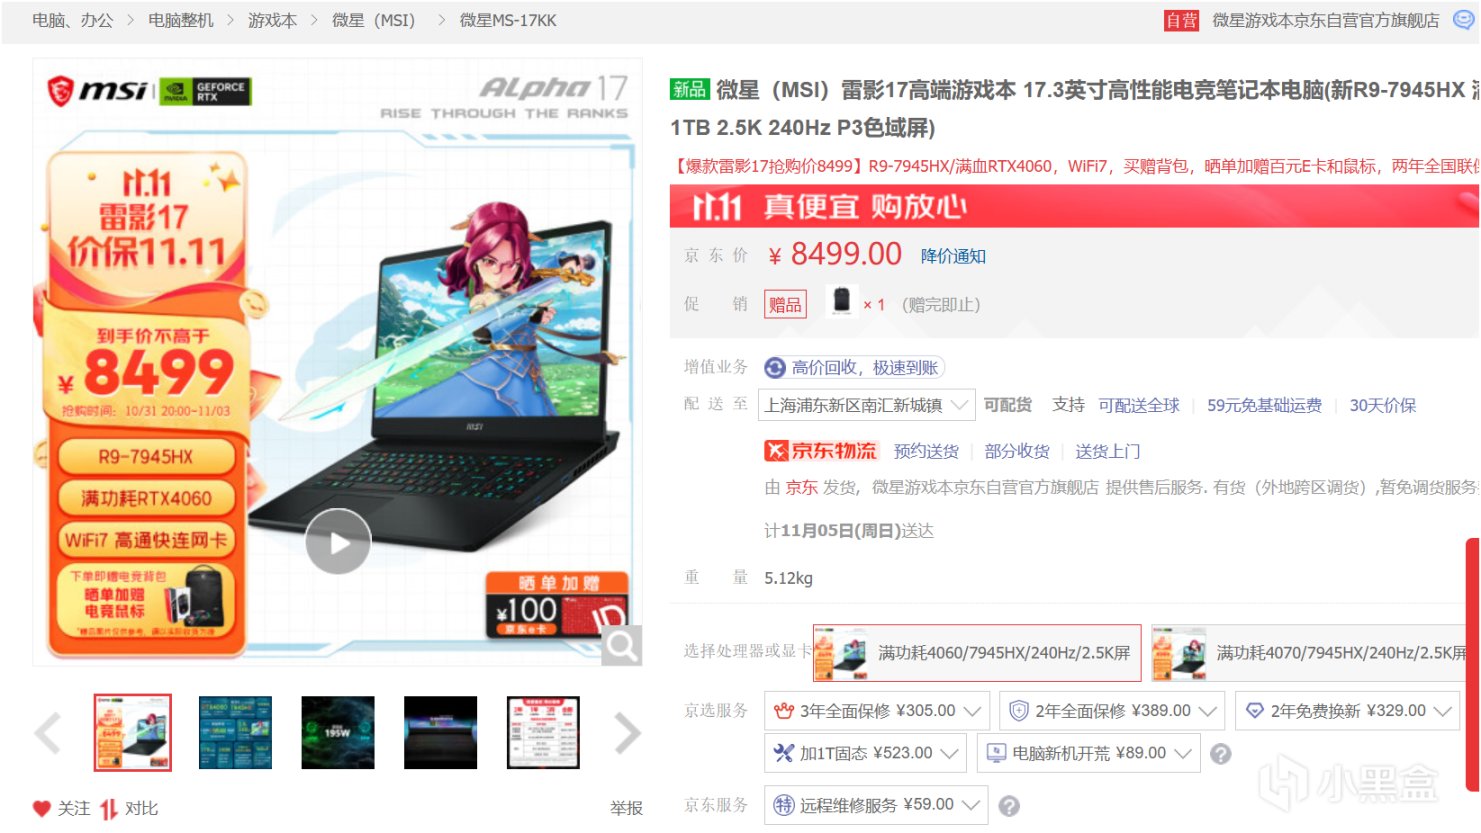This screenshot has height=833, width=1481.
Task: Select the first laptop thumbnail
Action: pos(133,733)
